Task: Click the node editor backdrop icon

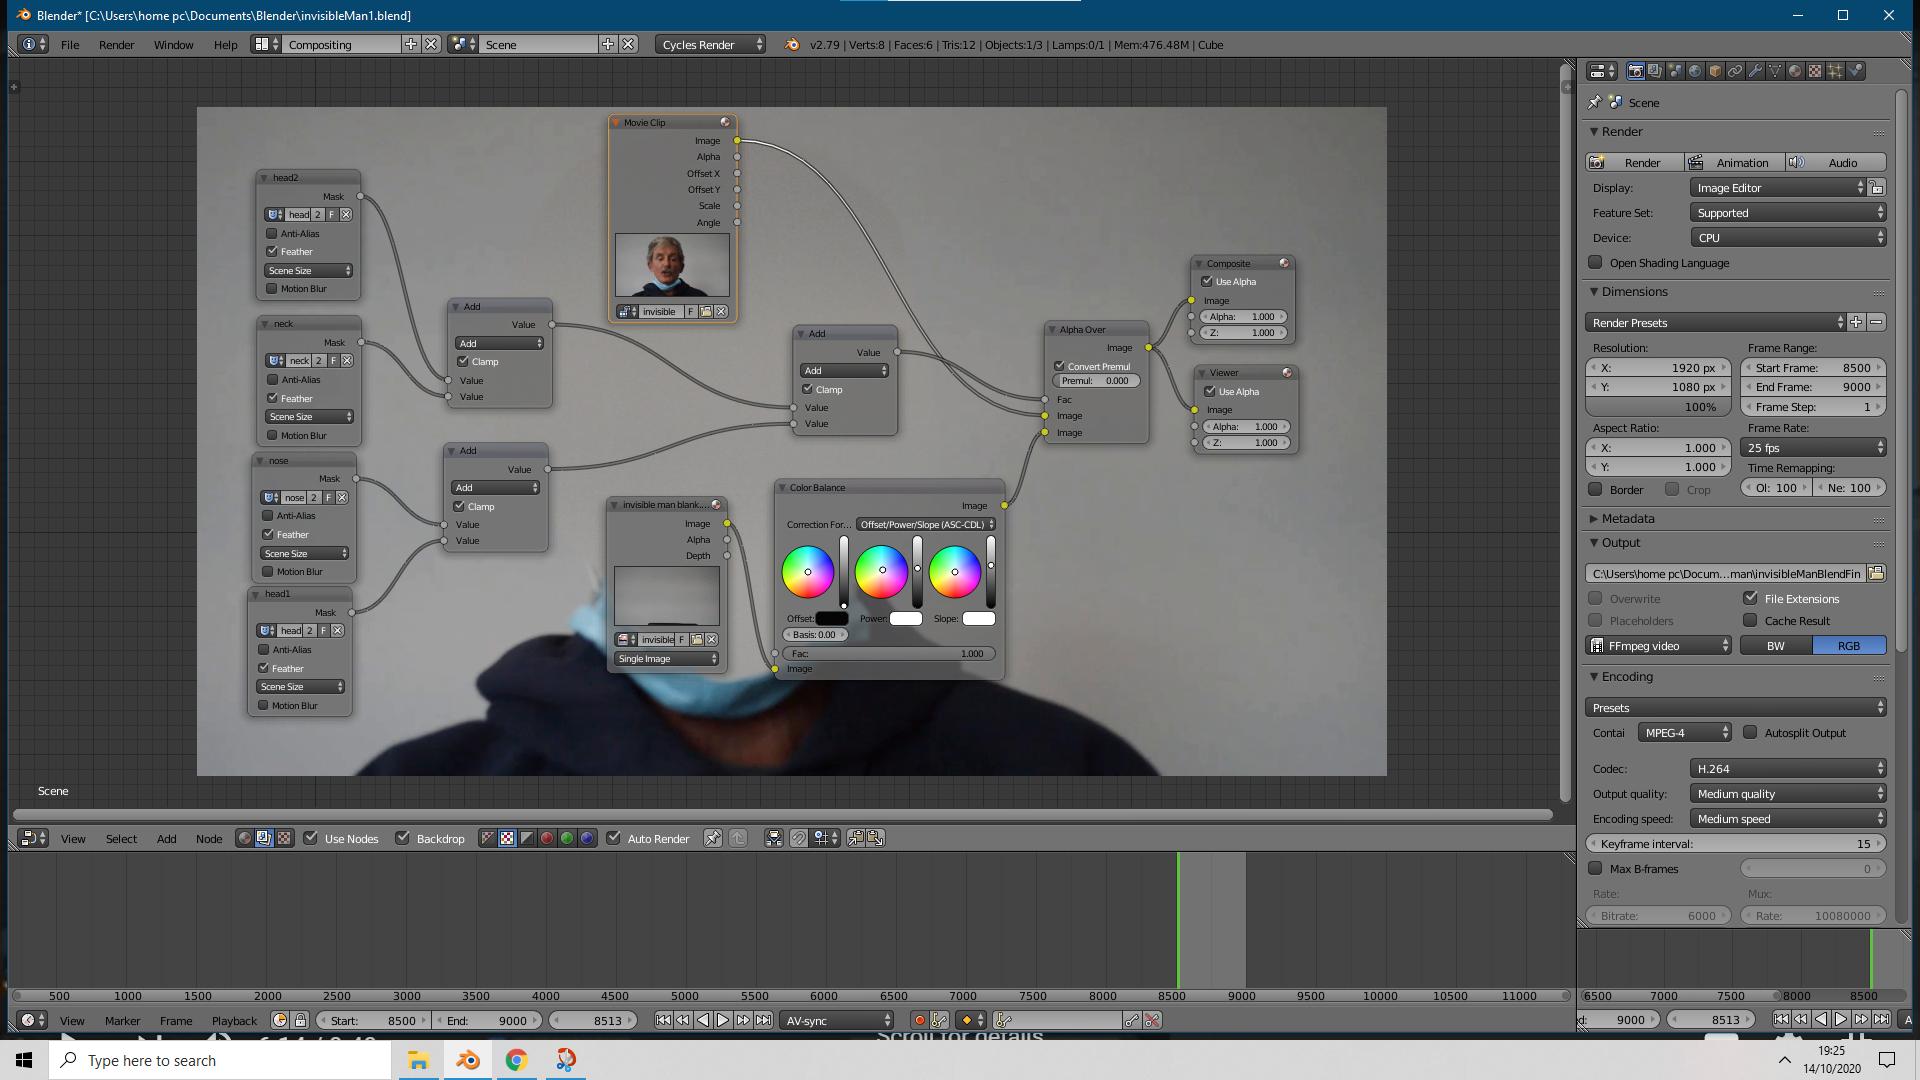Action: (402, 837)
